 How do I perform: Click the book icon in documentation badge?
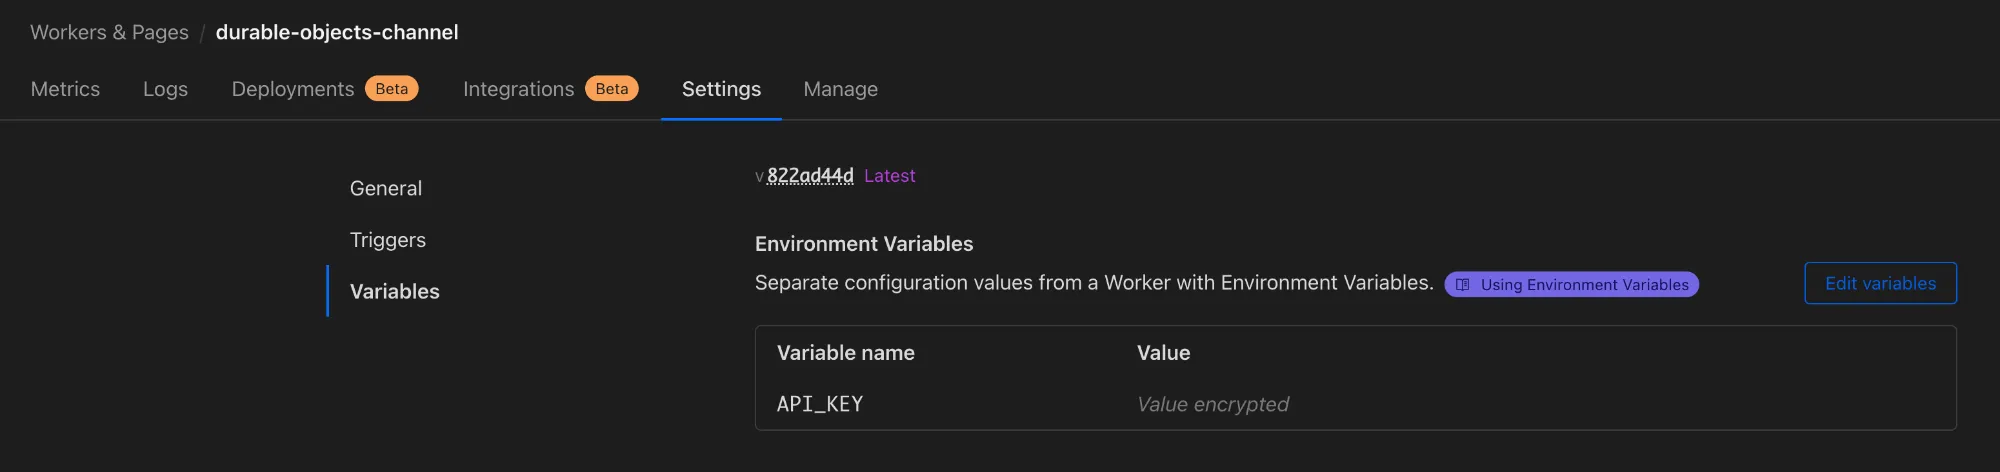[1462, 285]
